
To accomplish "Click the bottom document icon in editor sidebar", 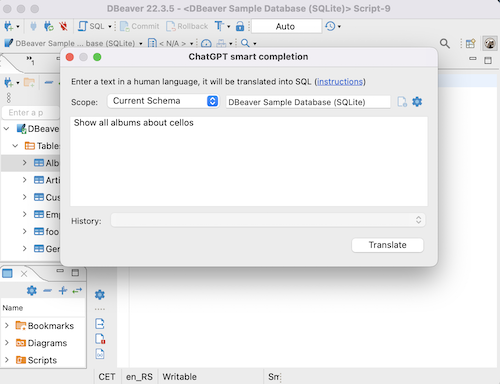I will [100, 354].
